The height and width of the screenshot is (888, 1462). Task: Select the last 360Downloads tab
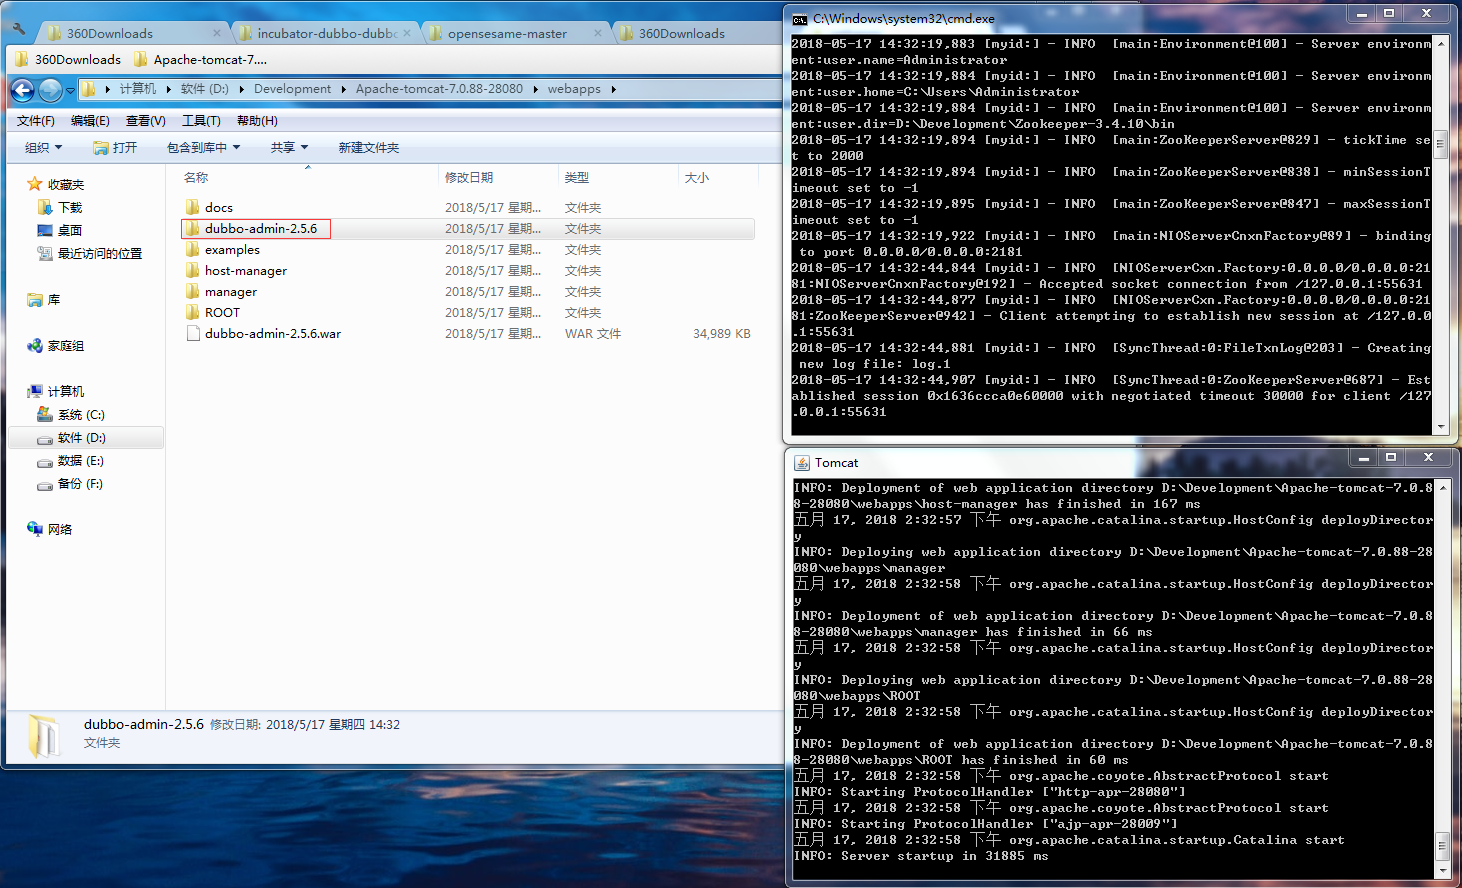pyautogui.click(x=681, y=33)
